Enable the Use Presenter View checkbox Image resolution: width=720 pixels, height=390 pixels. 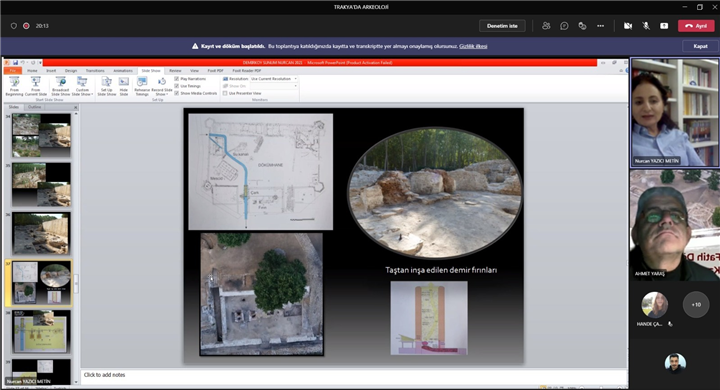tap(225, 93)
